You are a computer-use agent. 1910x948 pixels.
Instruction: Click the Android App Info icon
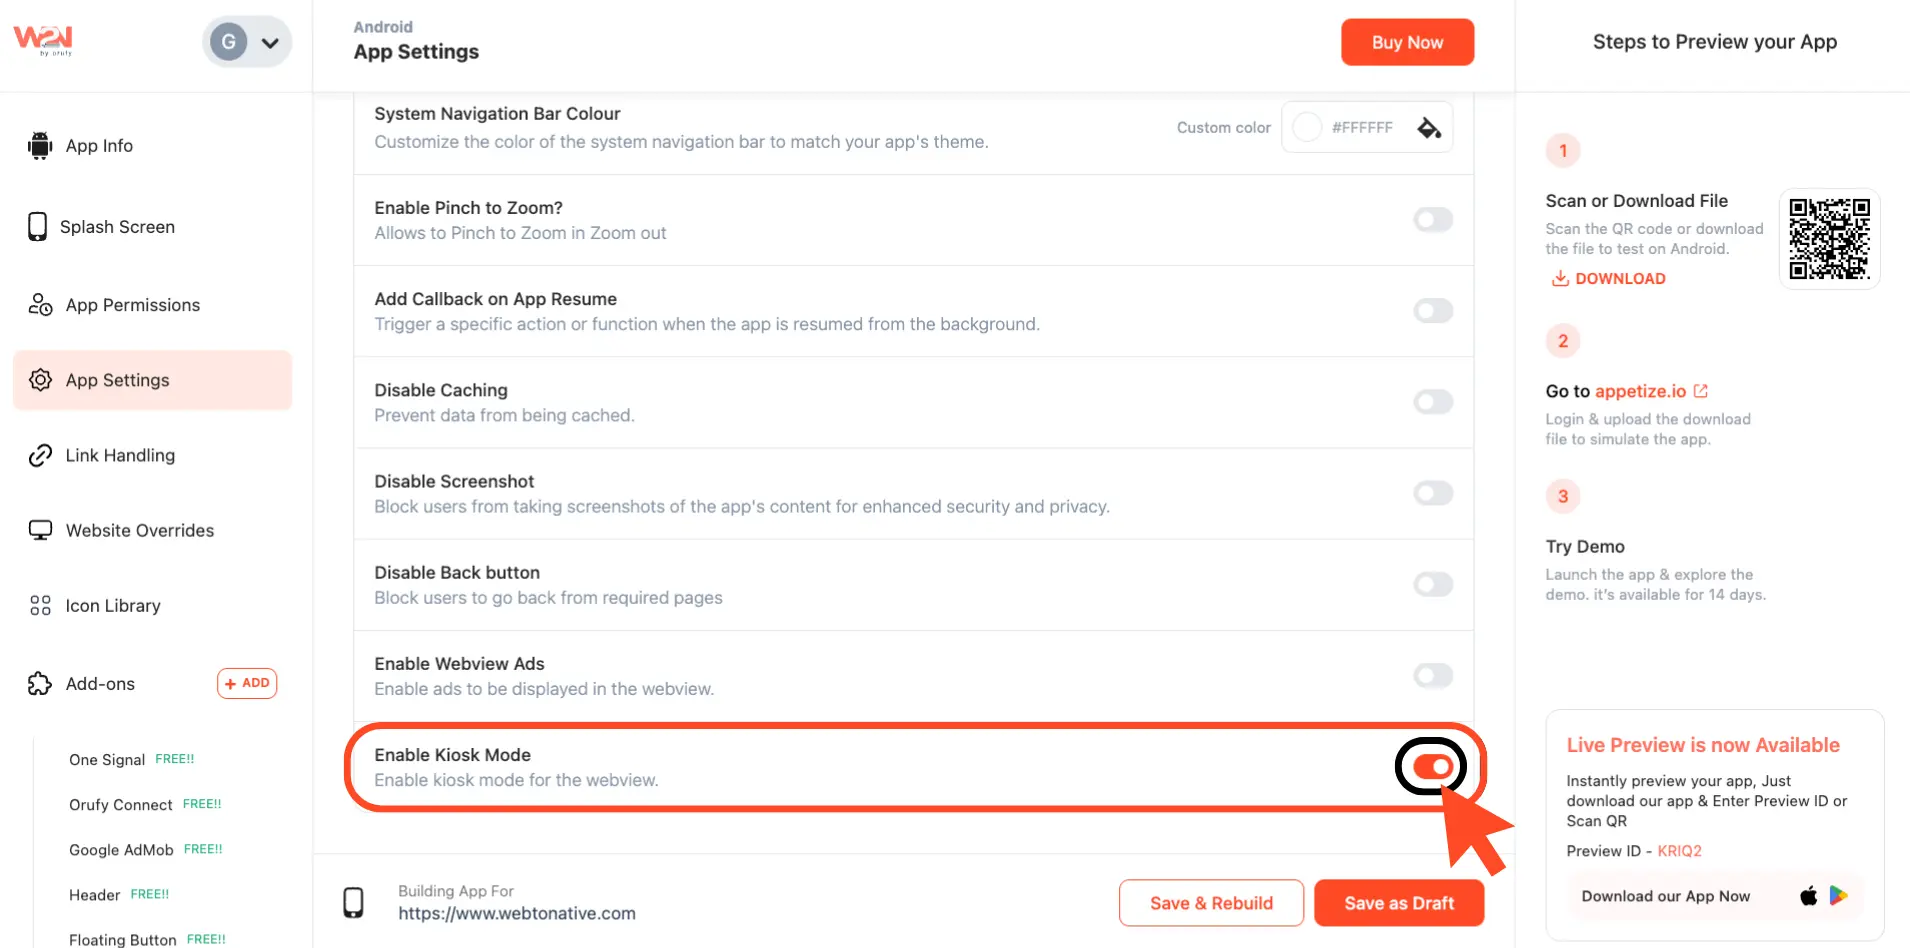40,146
